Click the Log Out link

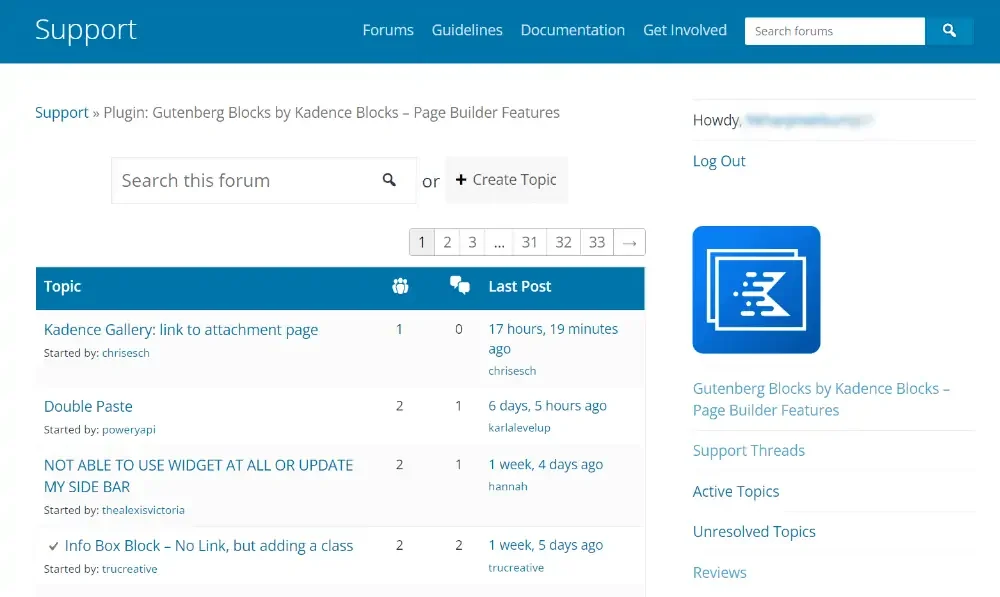719,160
